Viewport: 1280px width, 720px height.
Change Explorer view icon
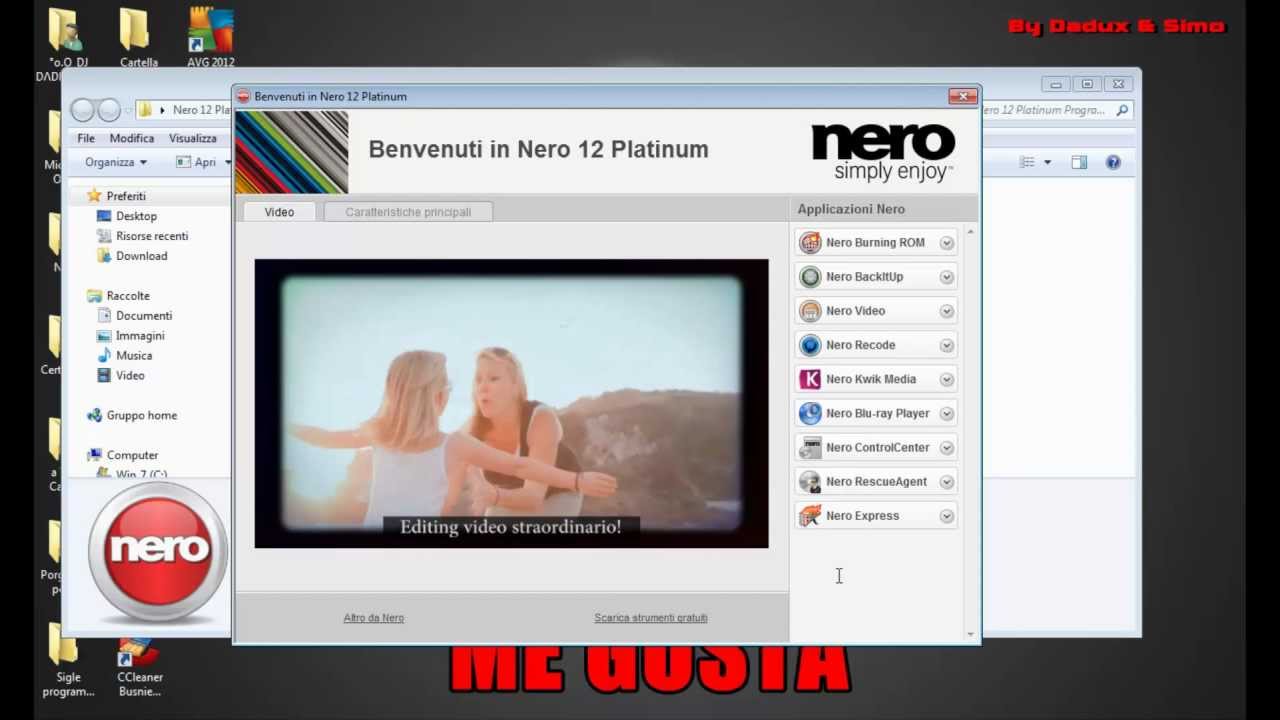coord(1027,162)
